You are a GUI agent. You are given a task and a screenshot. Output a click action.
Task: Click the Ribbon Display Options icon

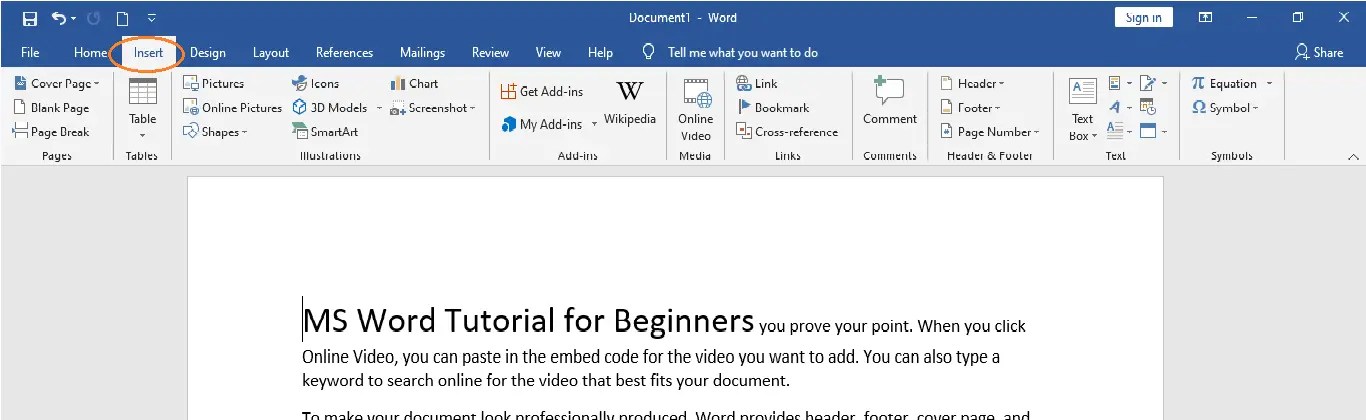pyautogui.click(x=1206, y=18)
